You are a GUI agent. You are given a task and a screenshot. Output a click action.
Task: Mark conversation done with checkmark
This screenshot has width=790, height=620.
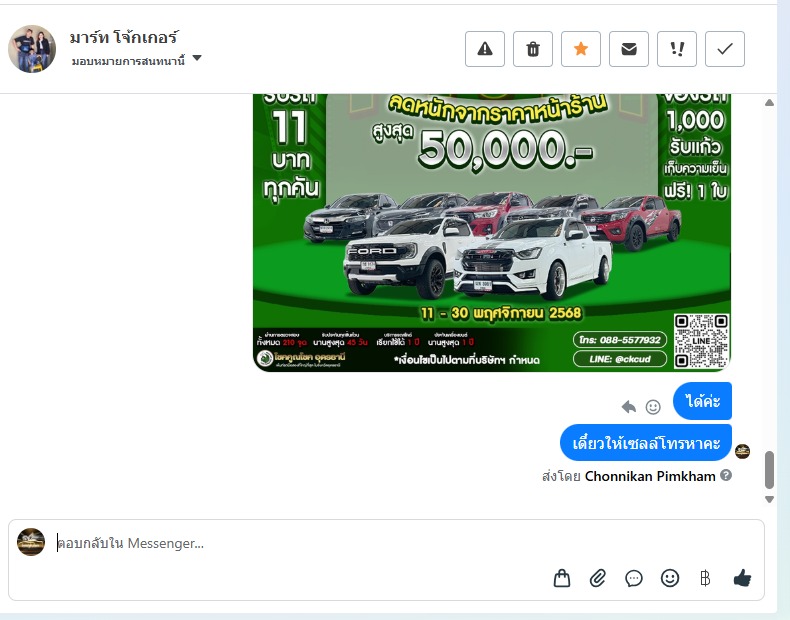[x=725, y=49]
